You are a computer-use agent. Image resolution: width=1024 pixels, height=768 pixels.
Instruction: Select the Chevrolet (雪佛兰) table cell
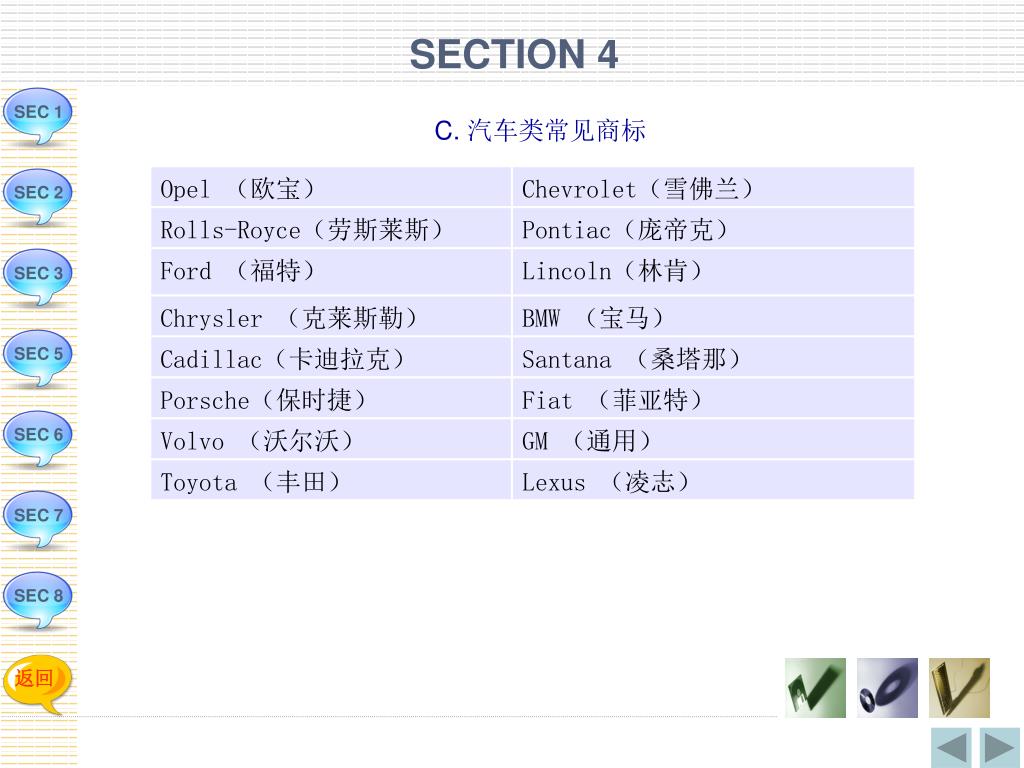713,187
